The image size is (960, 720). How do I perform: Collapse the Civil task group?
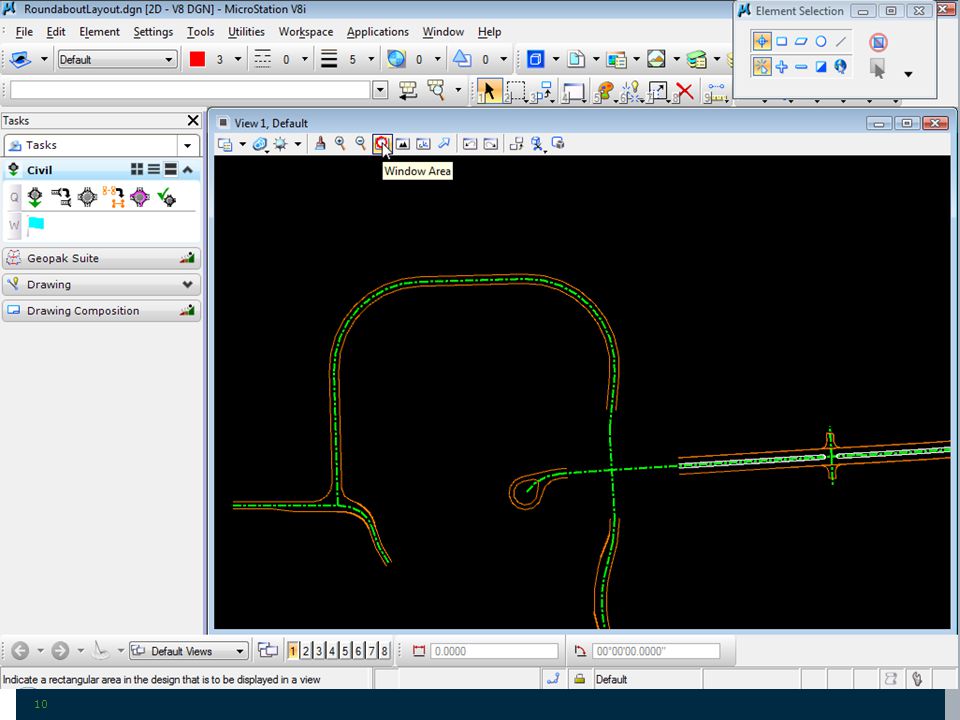188,170
